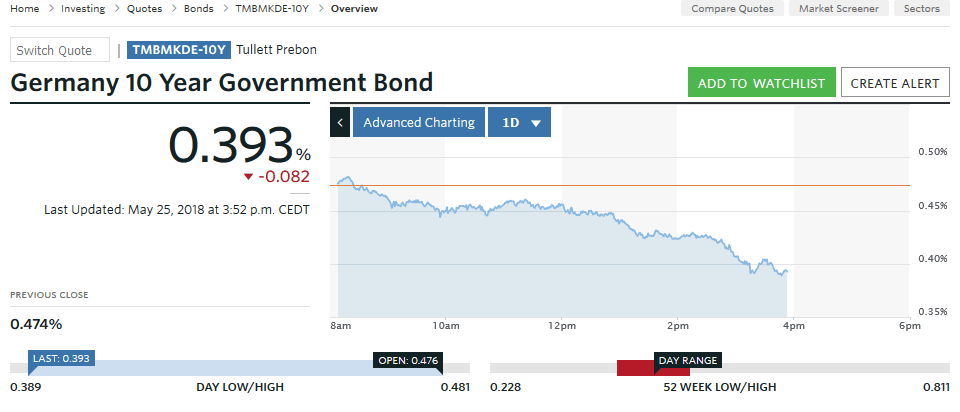
Task: Go to Home breadcrumb
Action: pyautogui.click(x=25, y=8)
